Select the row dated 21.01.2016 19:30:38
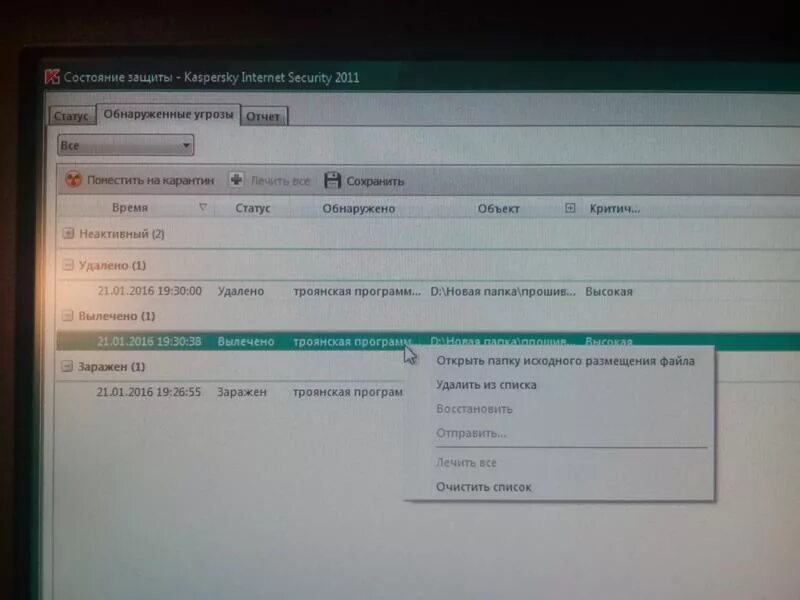 [x=428, y=341]
